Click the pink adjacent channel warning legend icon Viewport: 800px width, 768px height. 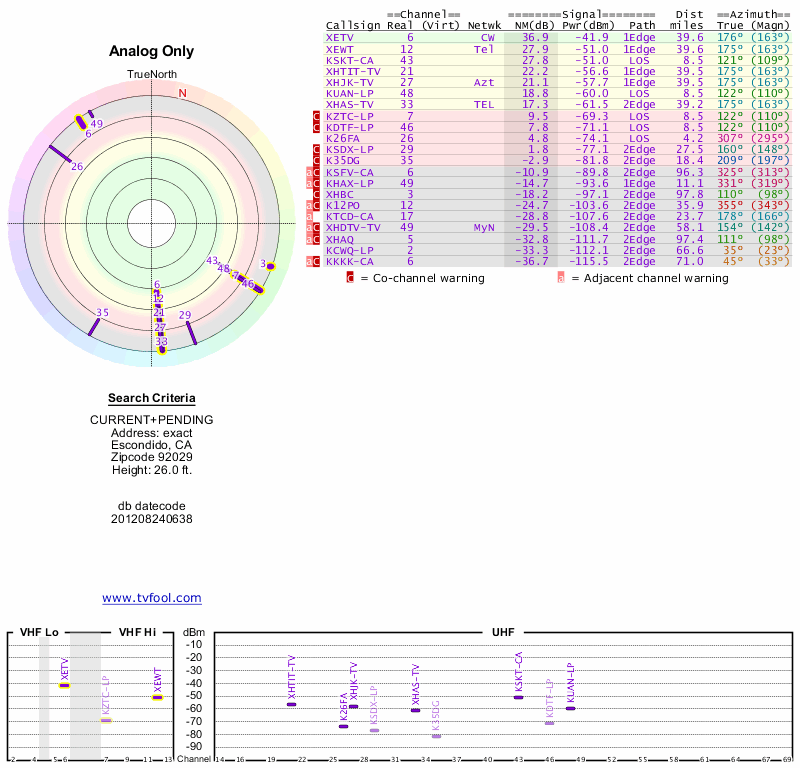(561, 278)
